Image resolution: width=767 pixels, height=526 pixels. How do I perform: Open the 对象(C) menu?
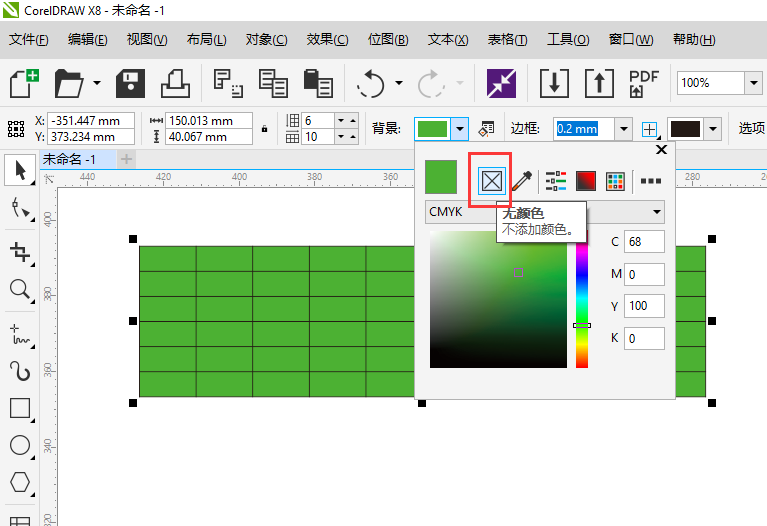point(267,39)
